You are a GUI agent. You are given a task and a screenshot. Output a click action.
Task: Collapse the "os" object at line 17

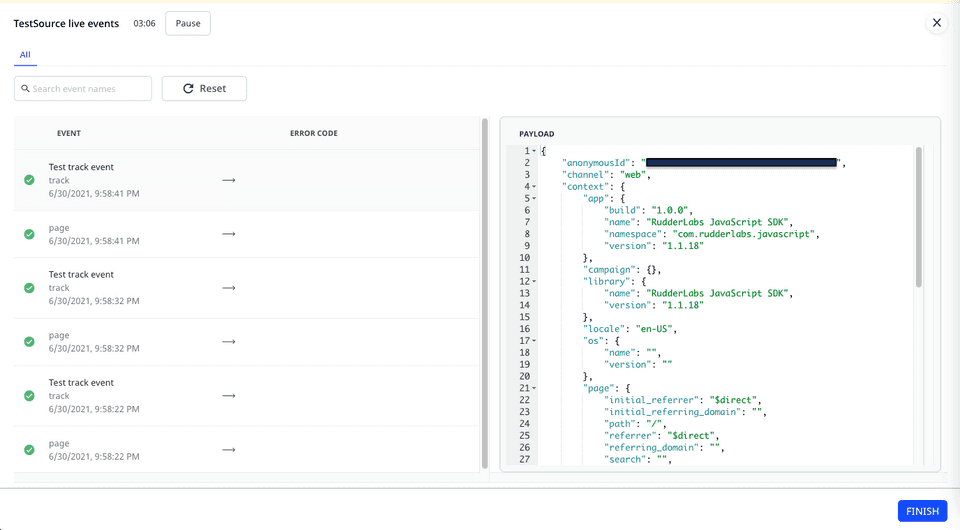coord(534,341)
